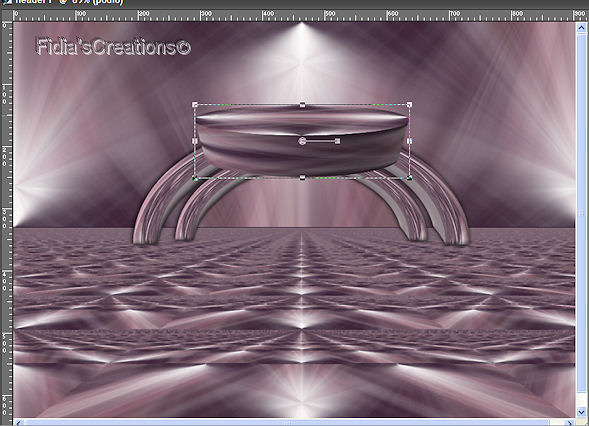This screenshot has width=589, height=426.
Task: Click the circular rotation pivot point
Action: (x=302, y=141)
